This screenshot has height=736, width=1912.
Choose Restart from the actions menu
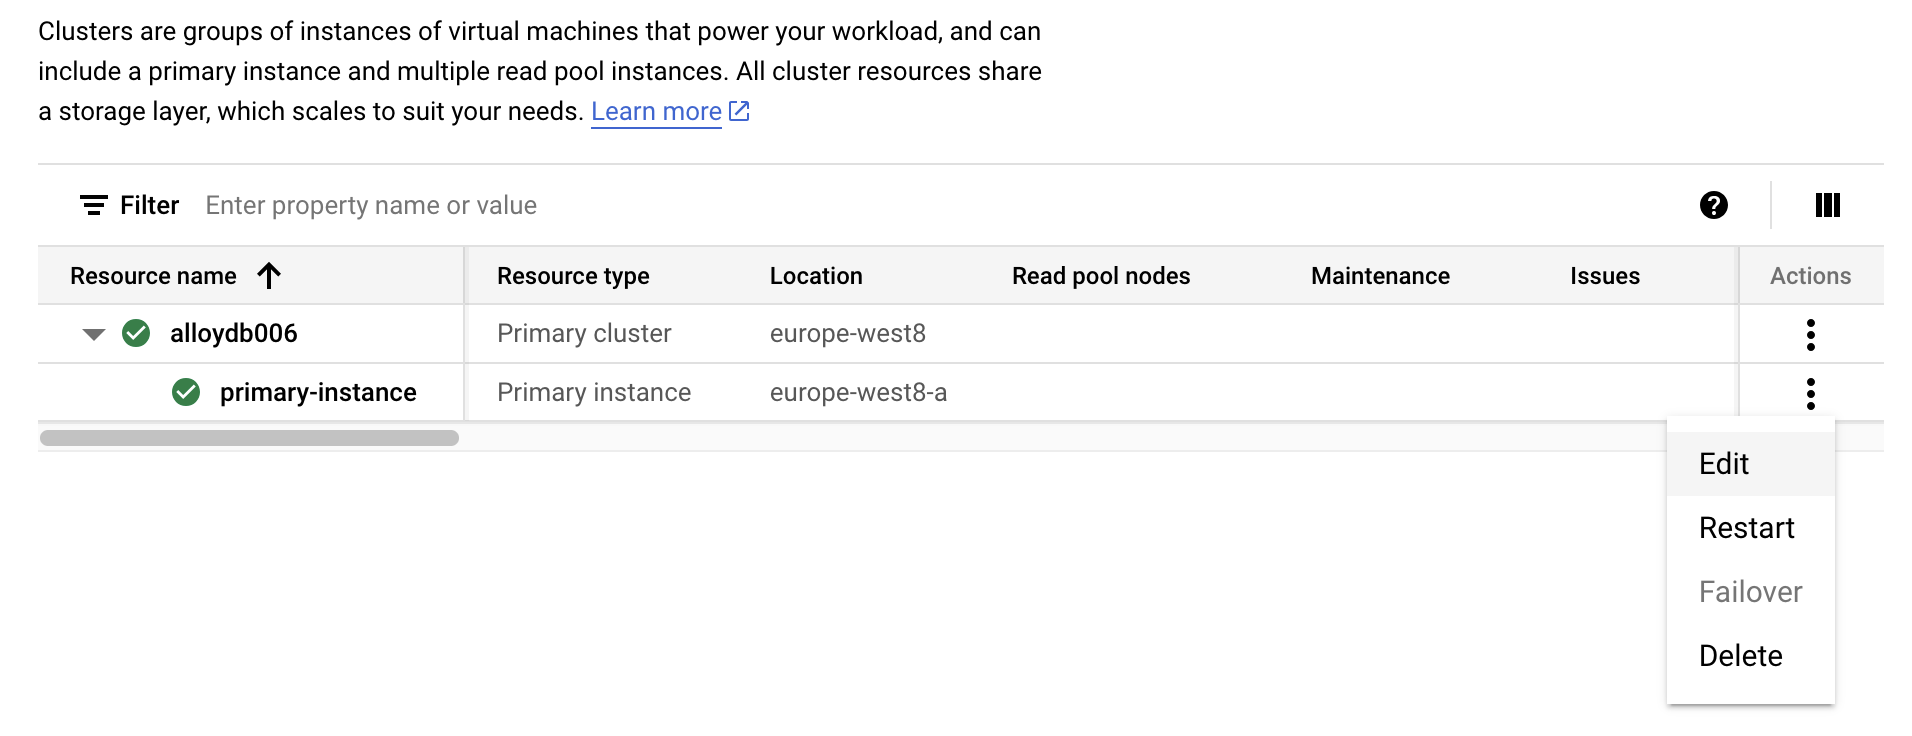click(x=1750, y=528)
